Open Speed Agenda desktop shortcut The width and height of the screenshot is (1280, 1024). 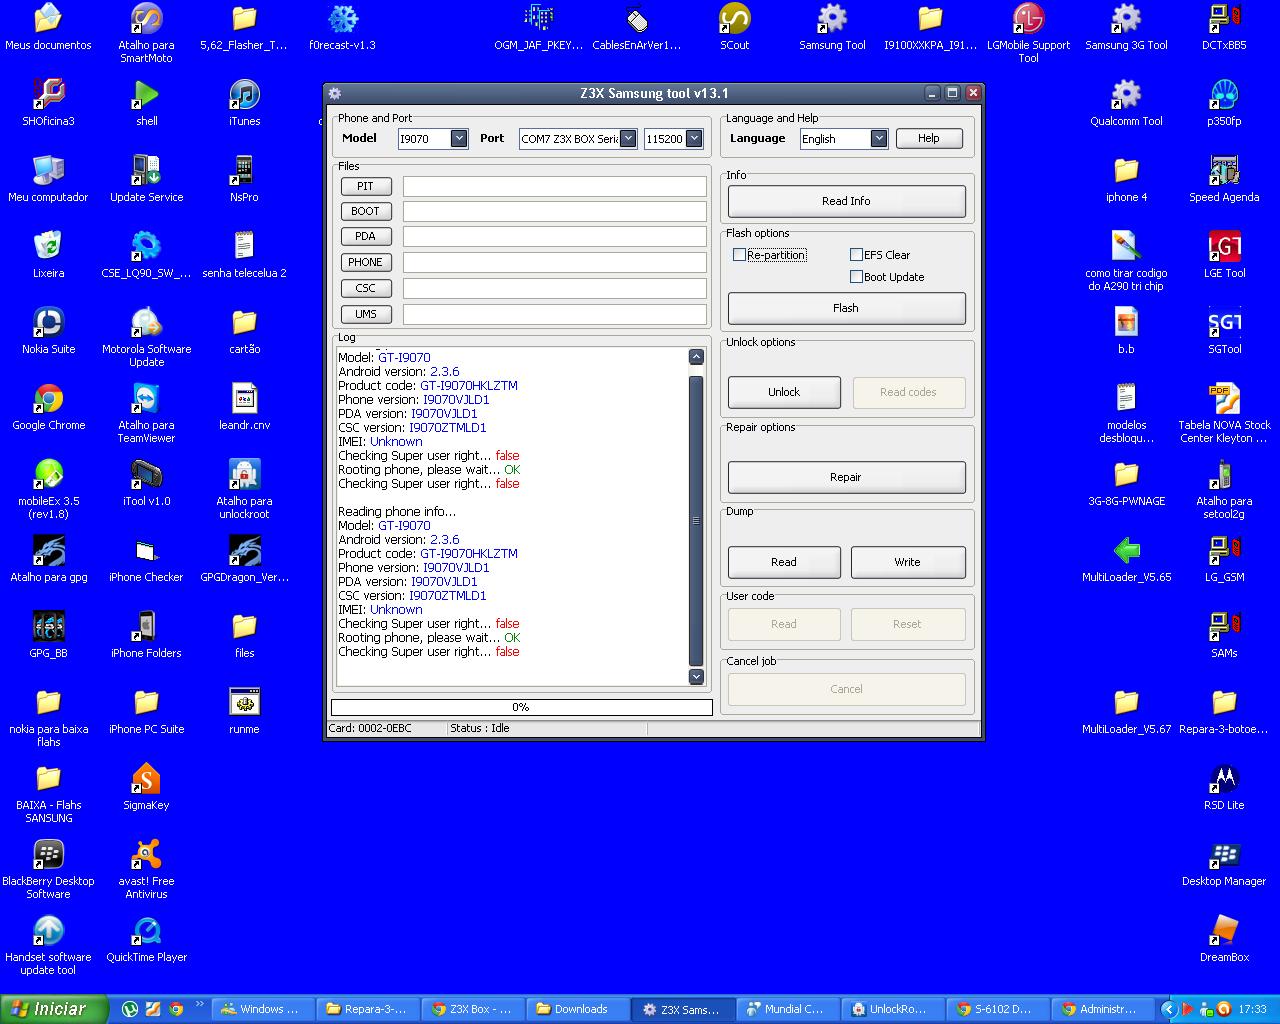1224,179
